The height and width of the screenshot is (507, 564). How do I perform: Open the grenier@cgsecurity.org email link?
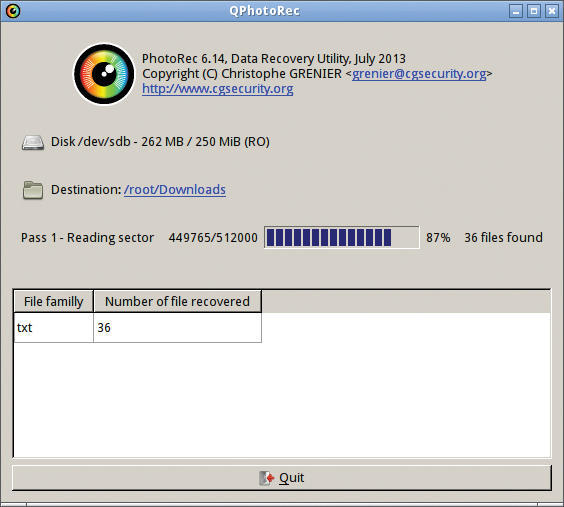point(419,74)
